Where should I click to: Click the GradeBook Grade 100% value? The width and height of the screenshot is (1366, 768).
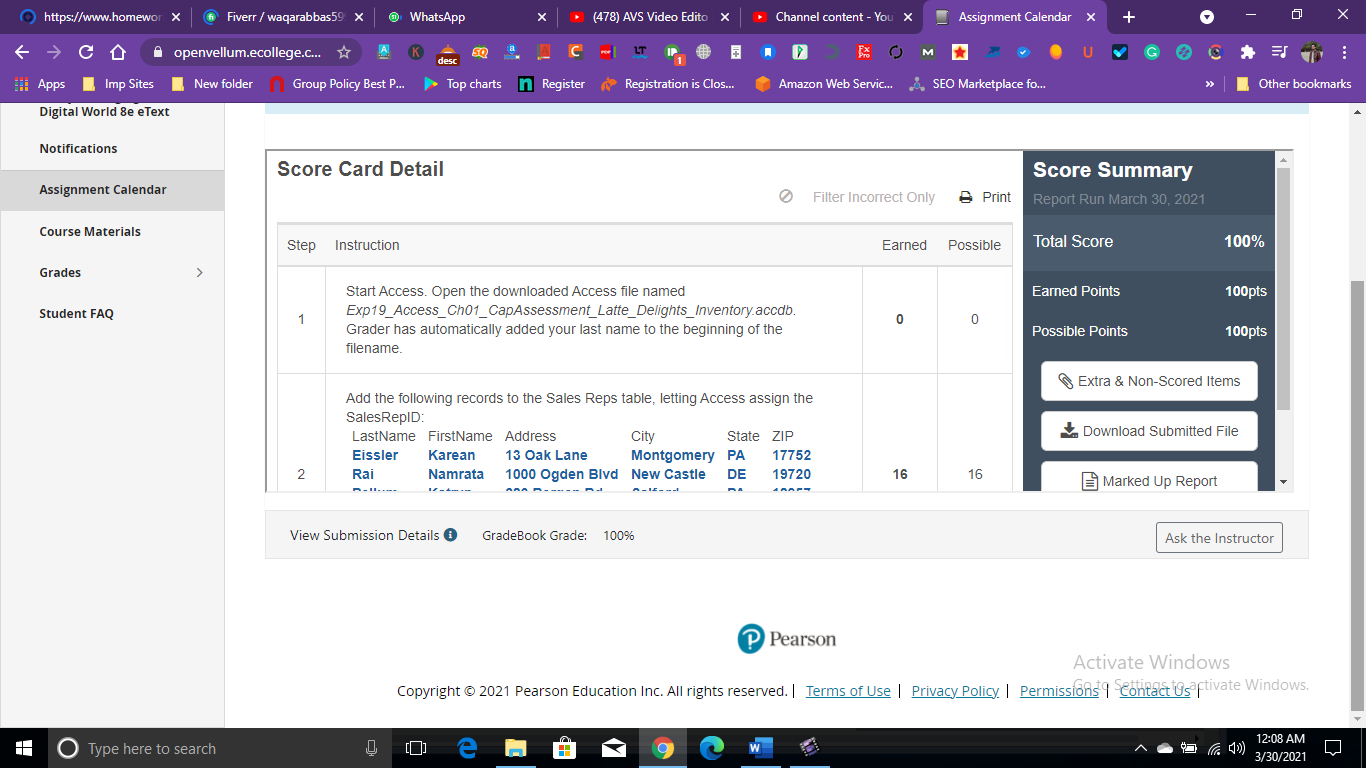[x=618, y=535]
